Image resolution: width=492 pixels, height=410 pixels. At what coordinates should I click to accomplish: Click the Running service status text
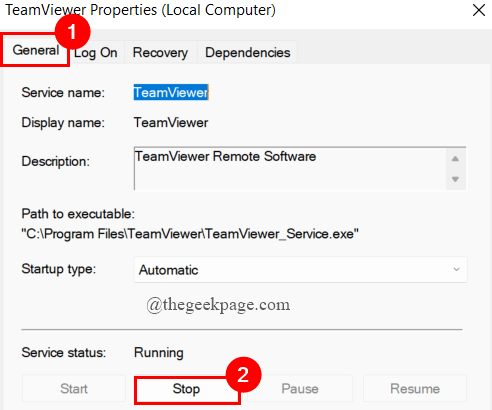(x=159, y=353)
